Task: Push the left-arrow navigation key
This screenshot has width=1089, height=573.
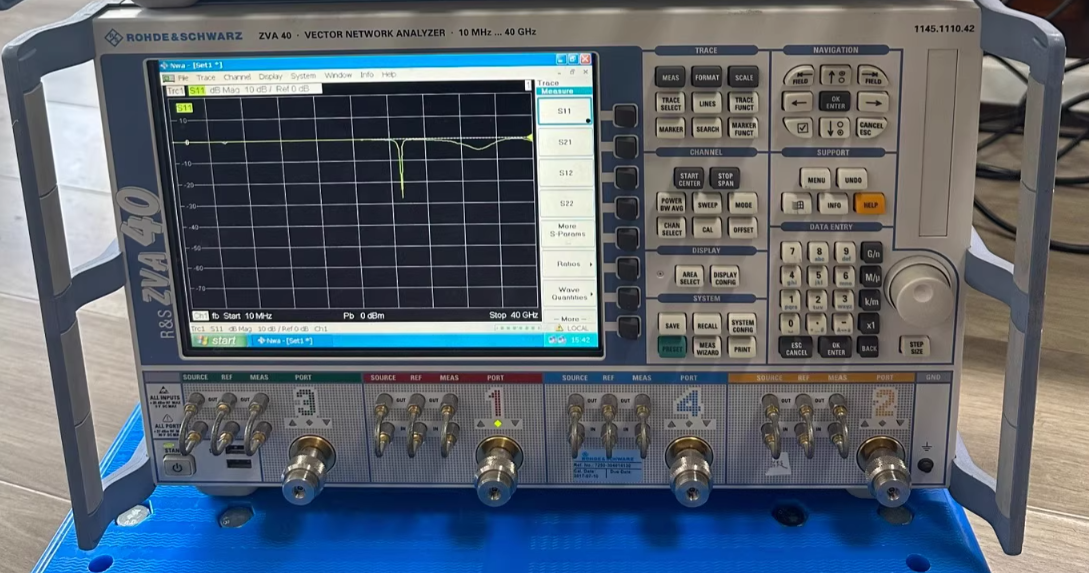Action: [x=798, y=102]
